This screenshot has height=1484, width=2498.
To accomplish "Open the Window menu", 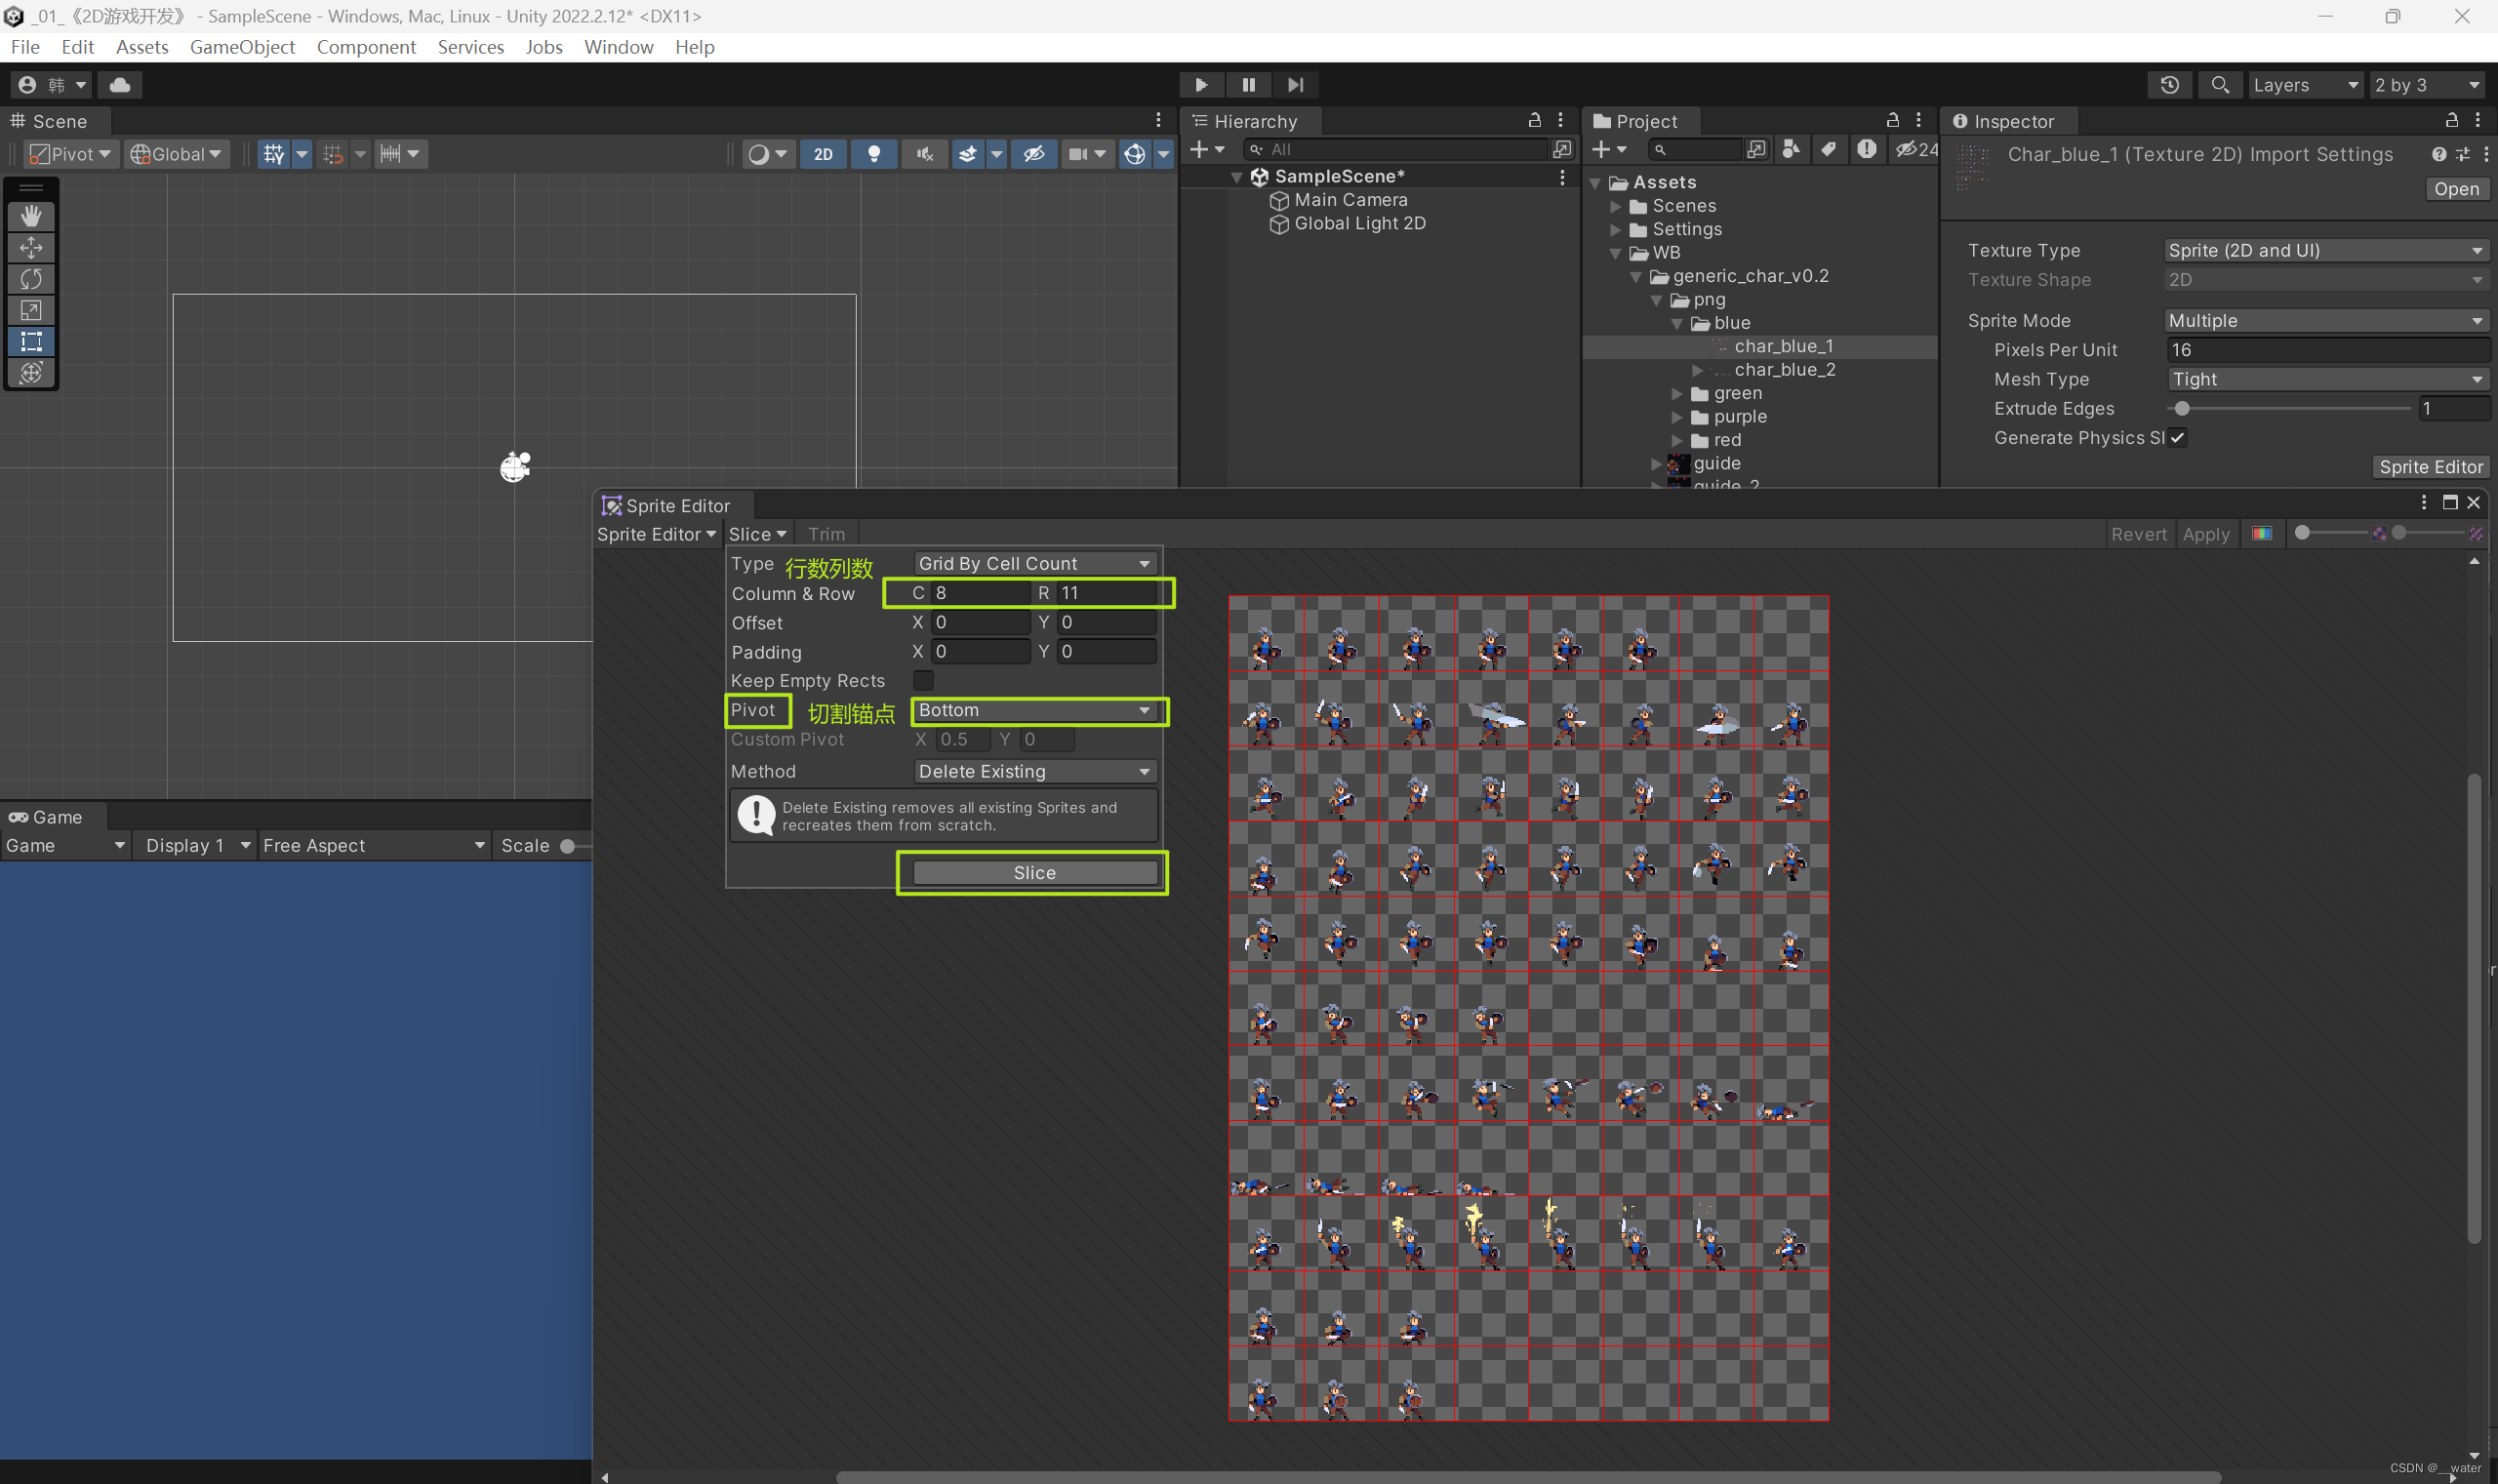I will pos(618,47).
